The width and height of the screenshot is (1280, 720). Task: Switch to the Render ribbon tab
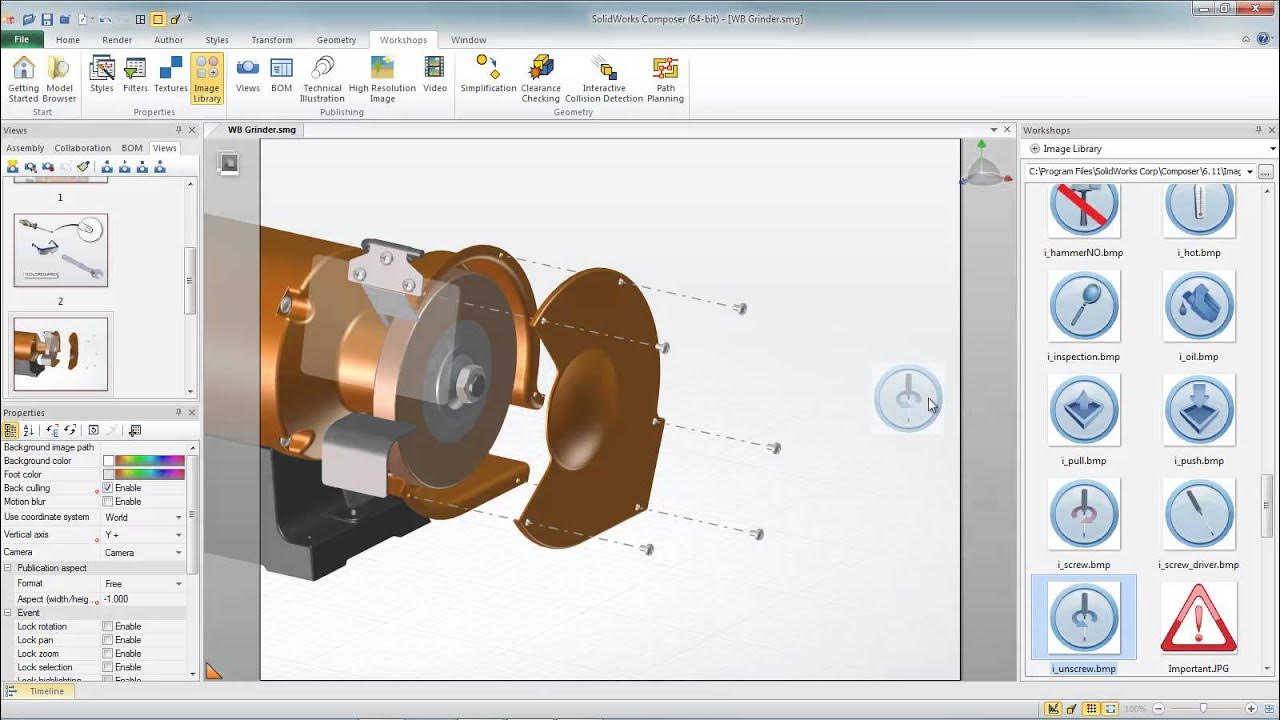[x=117, y=40]
